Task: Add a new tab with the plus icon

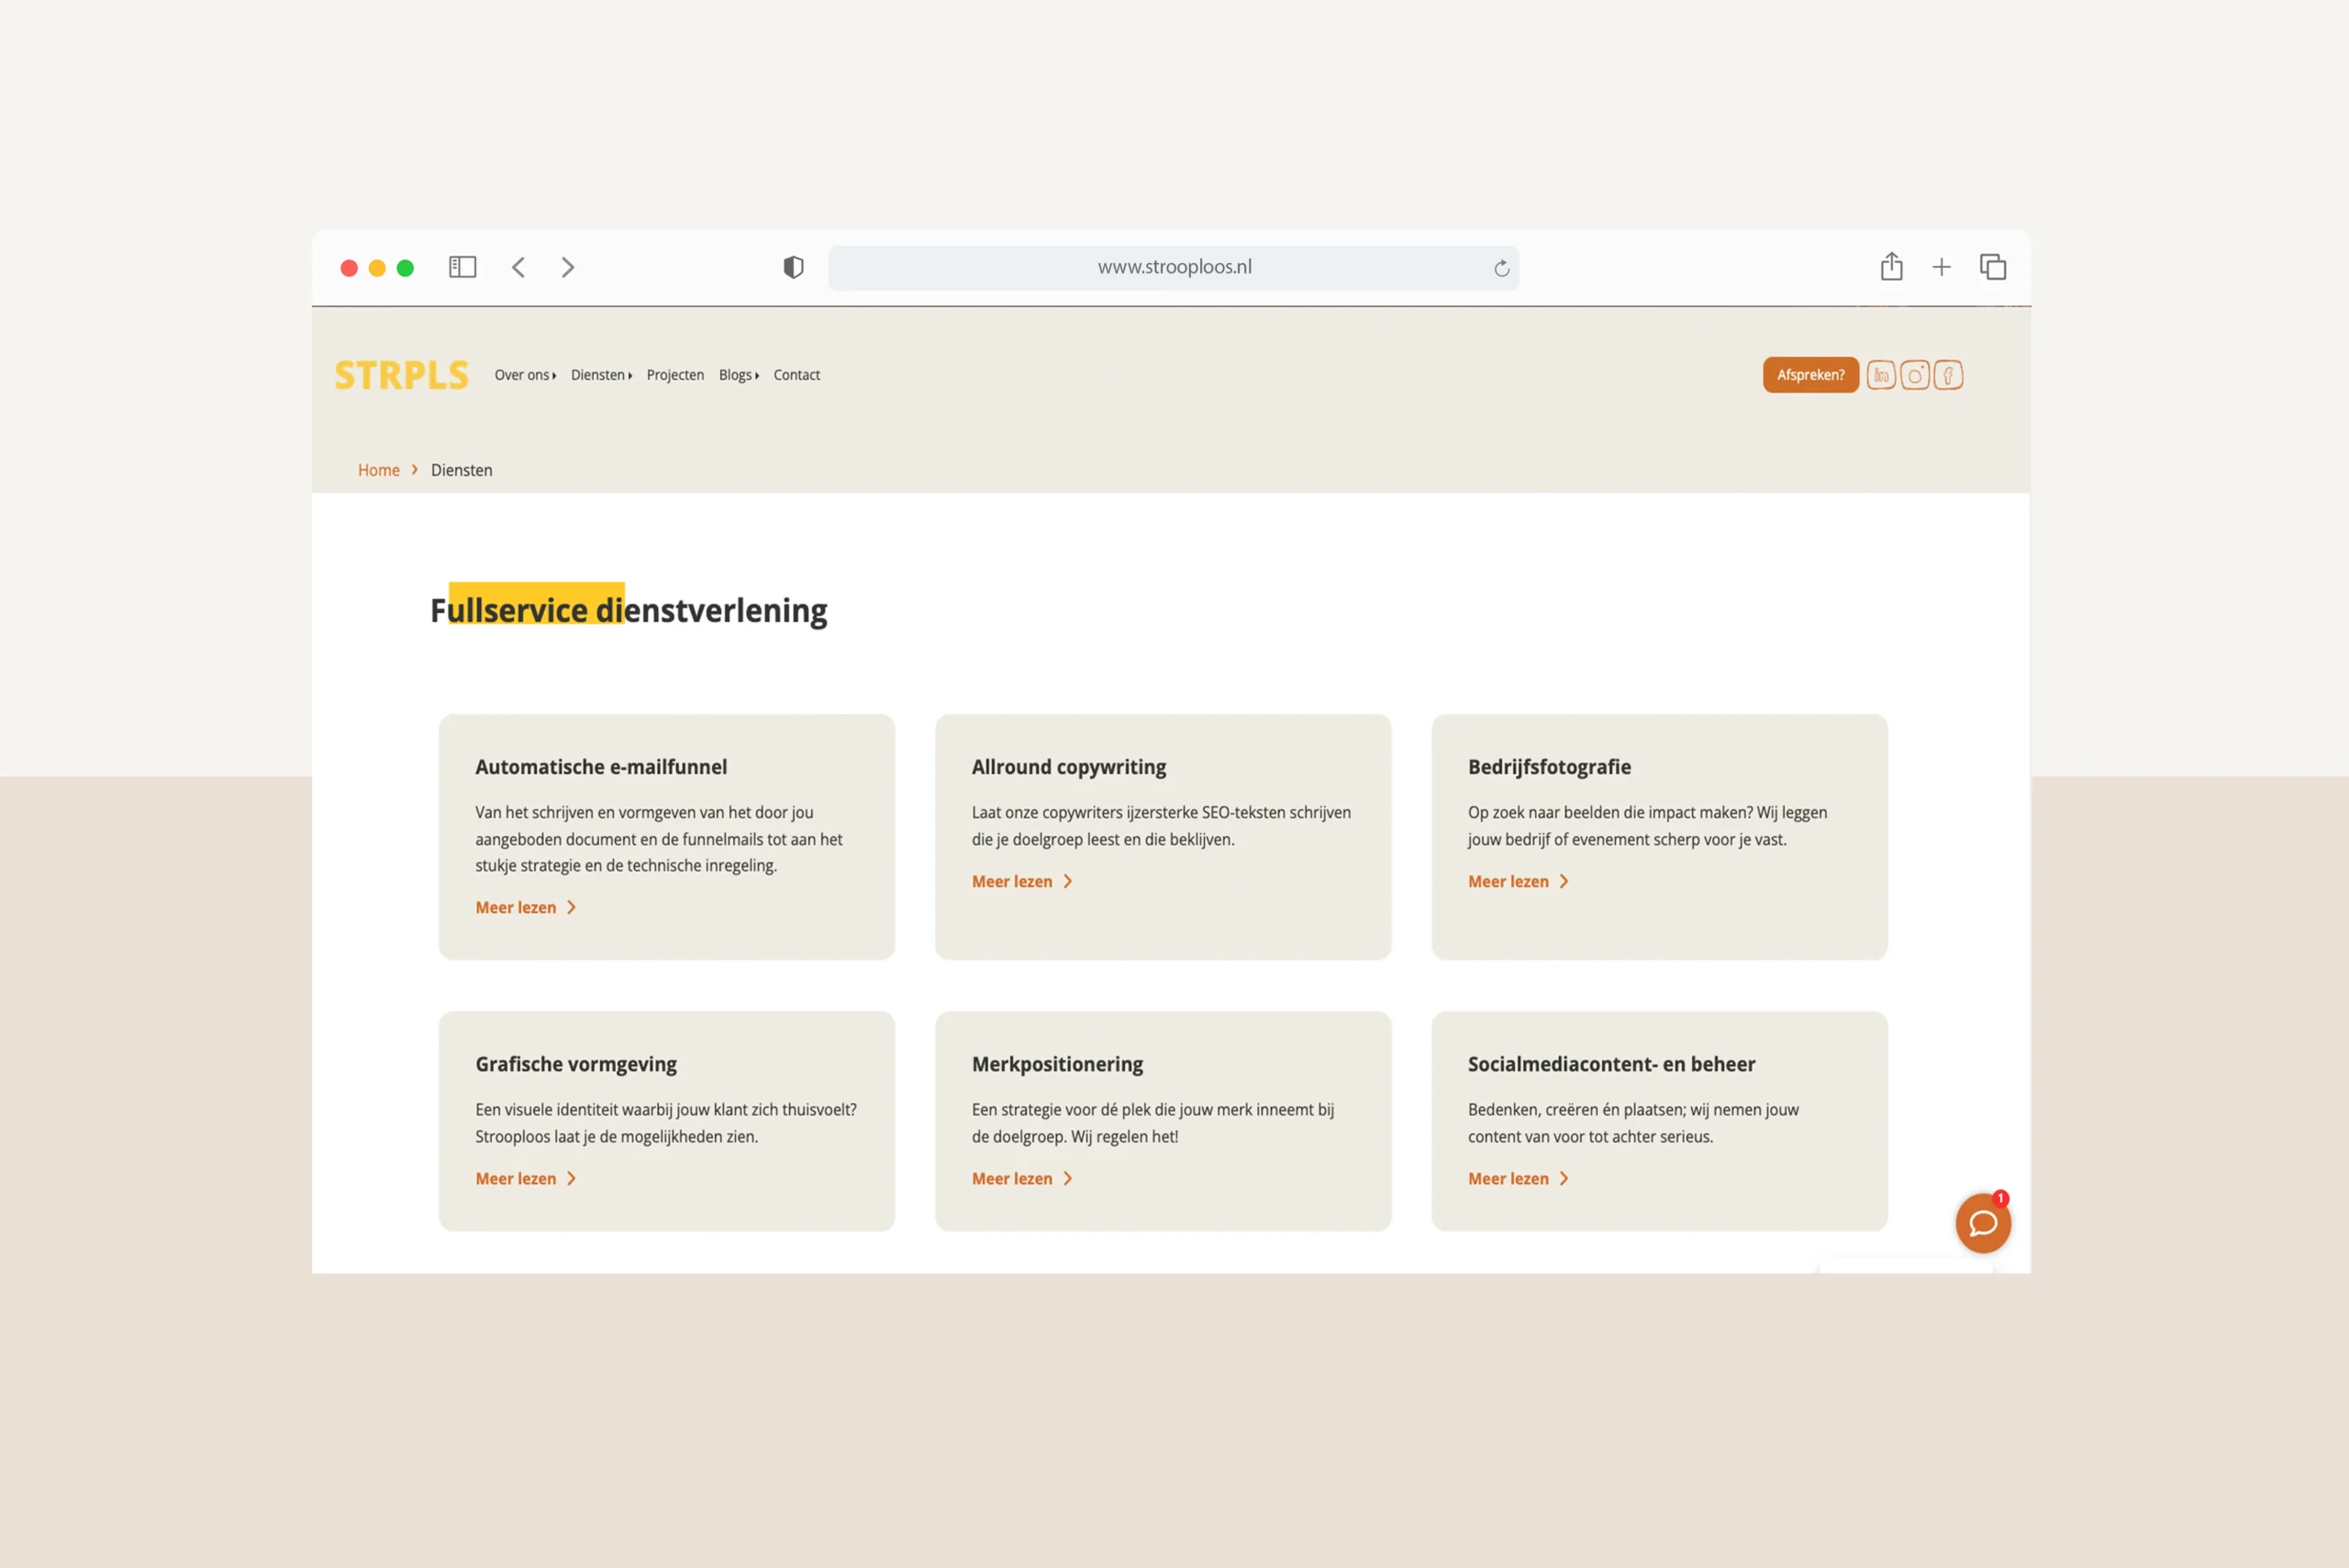Action: (x=1941, y=267)
